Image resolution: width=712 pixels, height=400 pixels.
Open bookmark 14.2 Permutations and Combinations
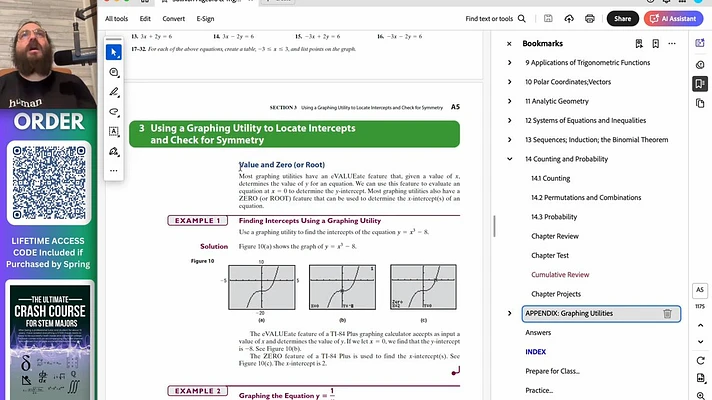coord(586,198)
